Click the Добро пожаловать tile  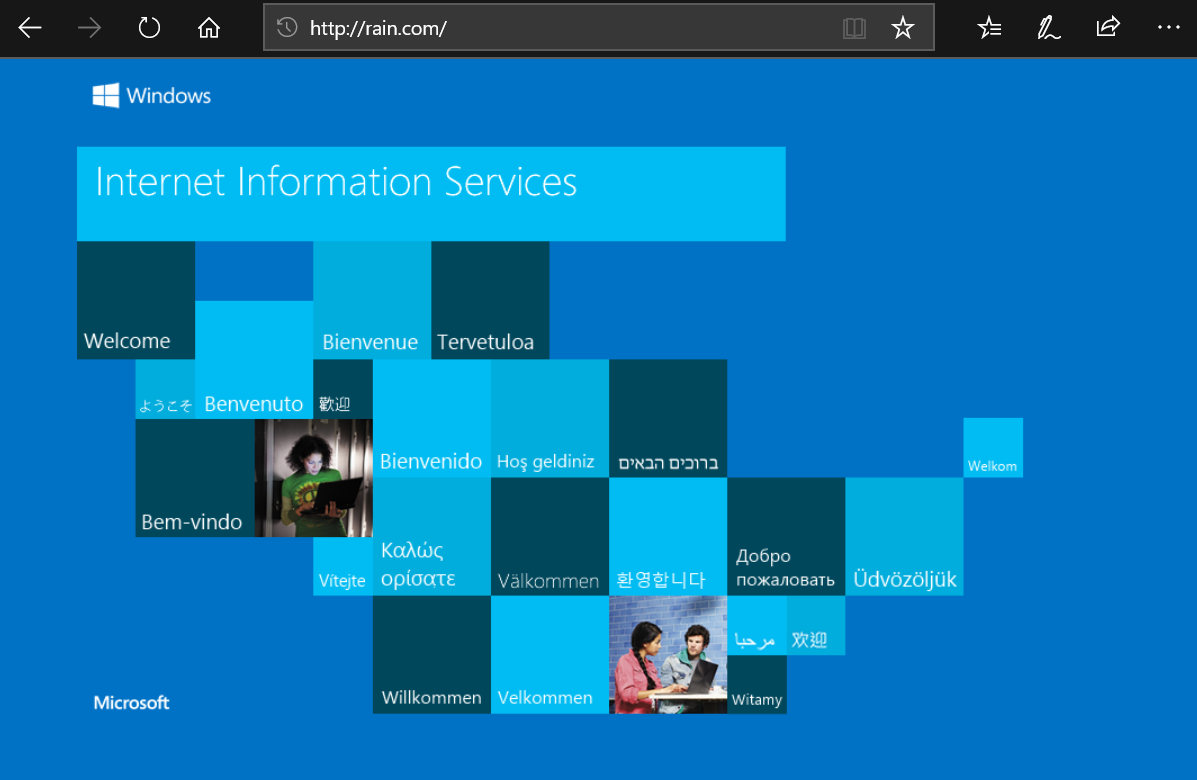tap(786, 537)
